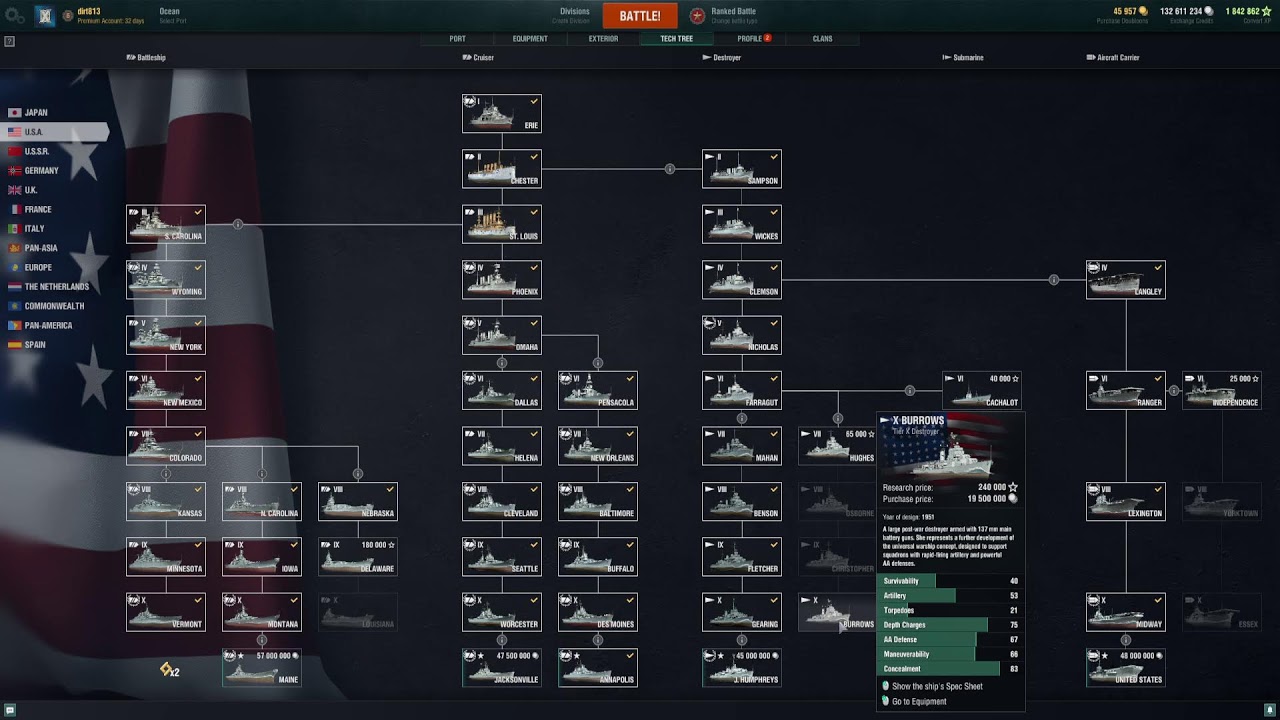Viewport: 1280px width, 720px height.
Task: Start the game with BATTLE! button
Action: pyautogui.click(x=640, y=16)
